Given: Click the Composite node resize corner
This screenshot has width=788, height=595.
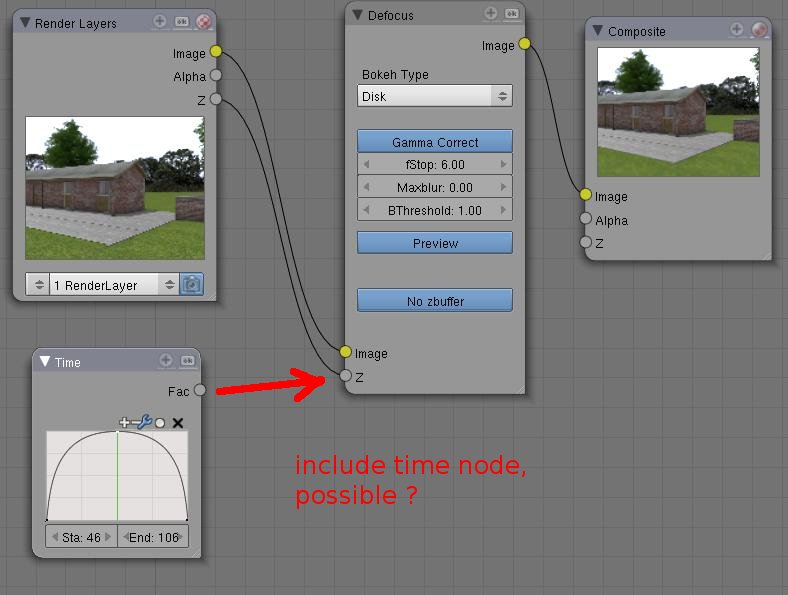Looking at the screenshot, I should pos(766,256).
